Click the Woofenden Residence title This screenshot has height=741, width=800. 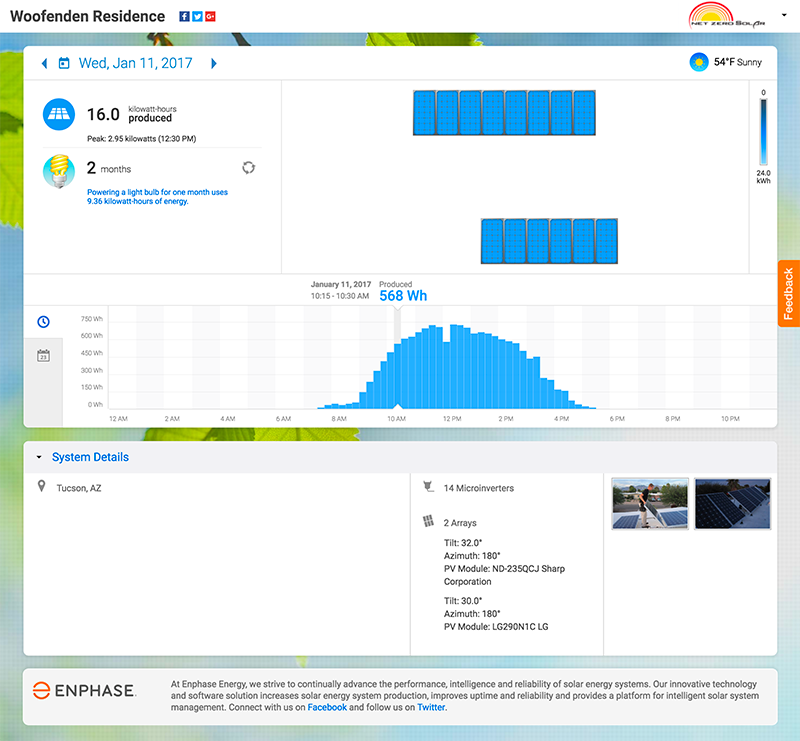coord(87,16)
